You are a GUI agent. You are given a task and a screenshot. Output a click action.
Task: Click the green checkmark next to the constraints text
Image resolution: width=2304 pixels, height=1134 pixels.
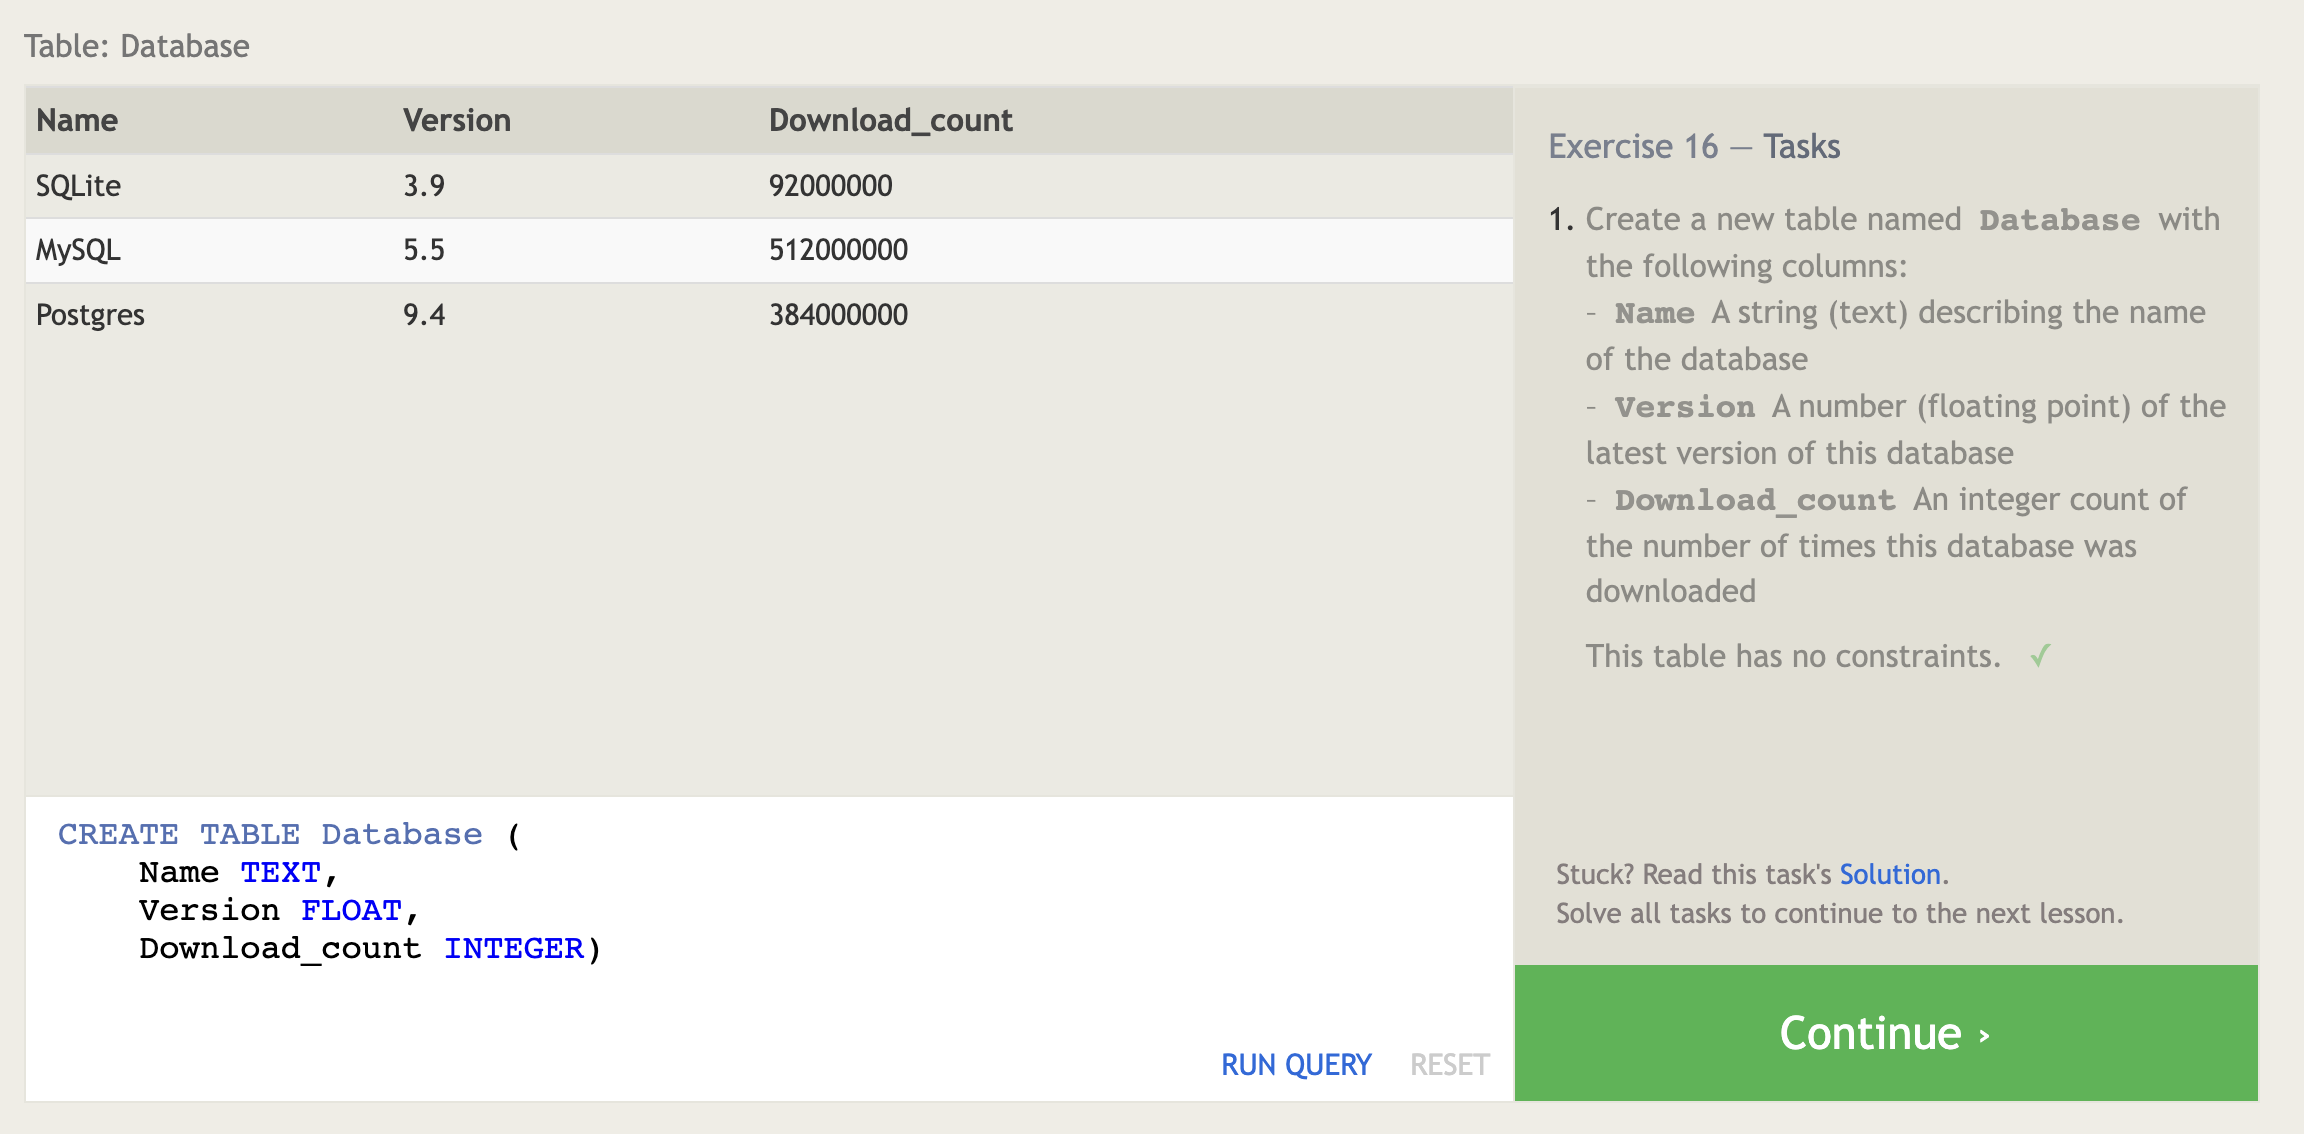pos(2040,656)
